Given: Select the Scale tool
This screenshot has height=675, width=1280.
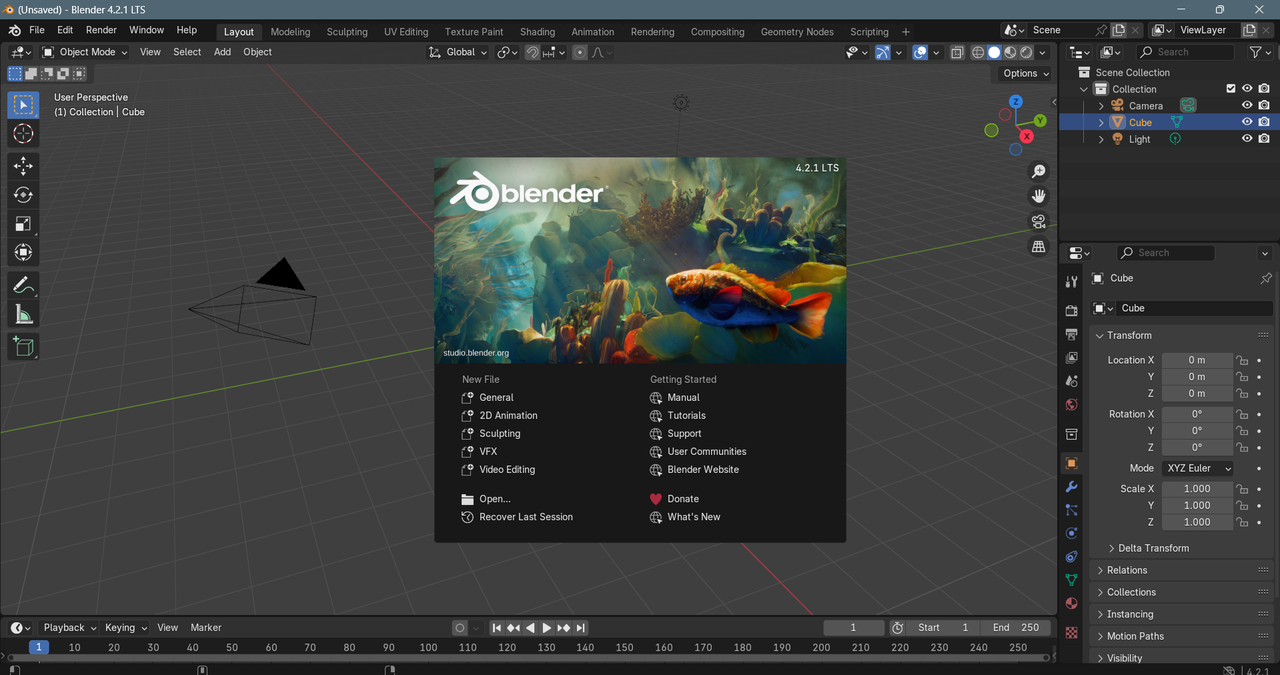Looking at the screenshot, I should point(23,224).
